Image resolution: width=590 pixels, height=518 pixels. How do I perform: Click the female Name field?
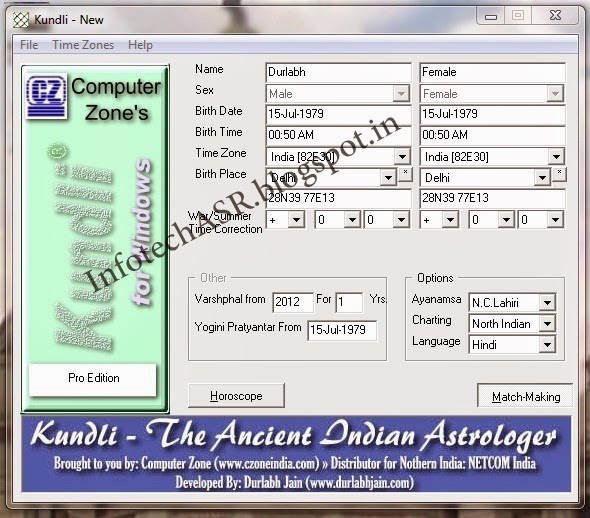tap(492, 72)
